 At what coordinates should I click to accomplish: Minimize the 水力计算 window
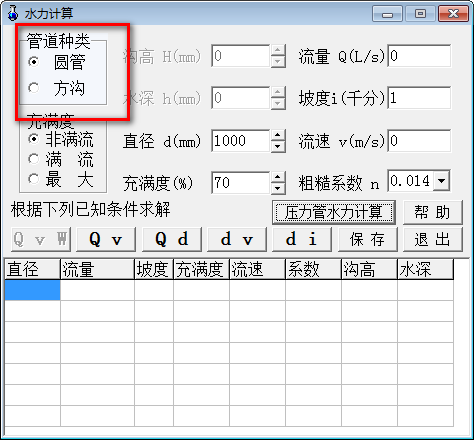pos(387,14)
